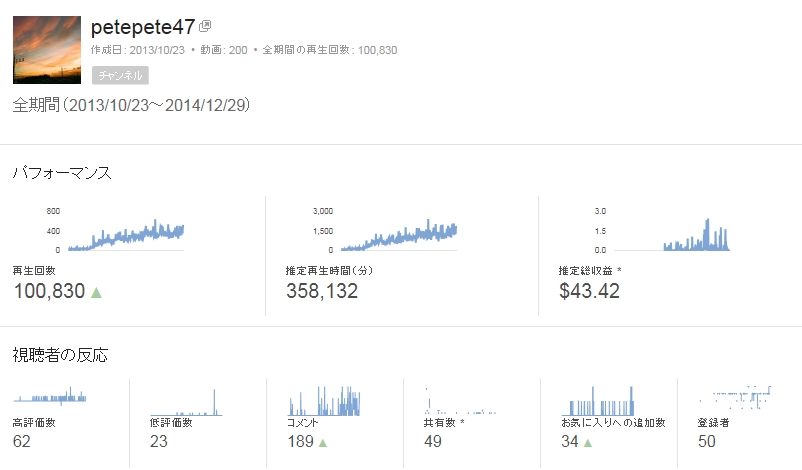This screenshot has height=470, width=802.
Task: Select the 再生回数 label
Action: pyautogui.click(x=34, y=271)
